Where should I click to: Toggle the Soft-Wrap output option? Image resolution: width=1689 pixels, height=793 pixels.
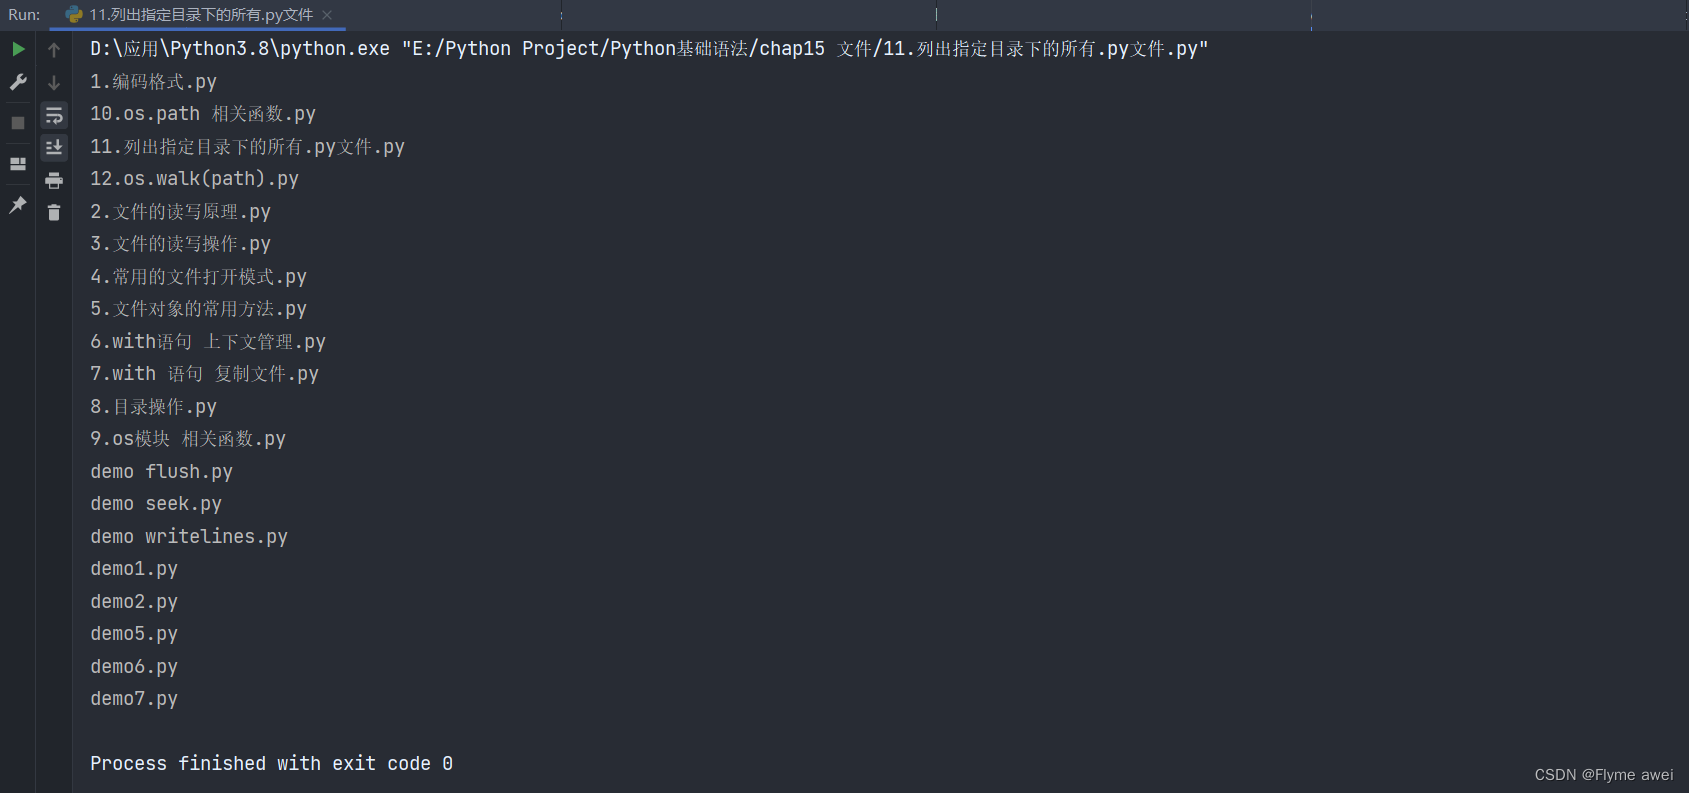54,116
